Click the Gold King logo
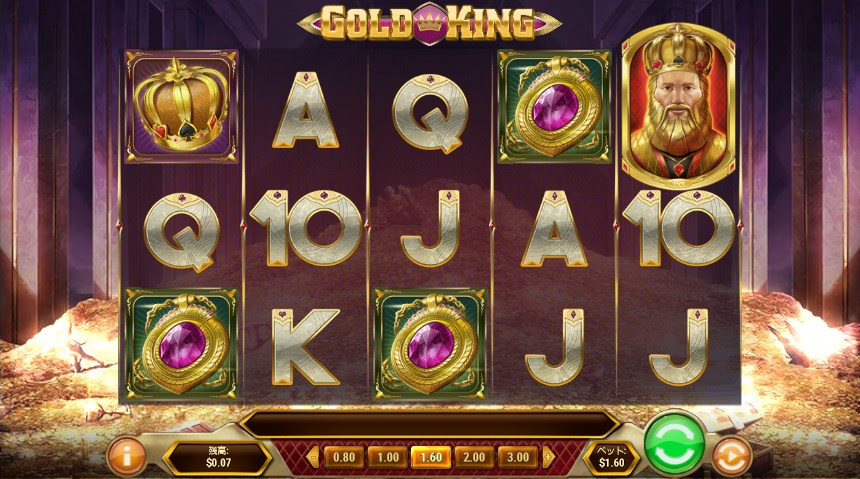Screen dimensions: 860x479 click(429, 22)
